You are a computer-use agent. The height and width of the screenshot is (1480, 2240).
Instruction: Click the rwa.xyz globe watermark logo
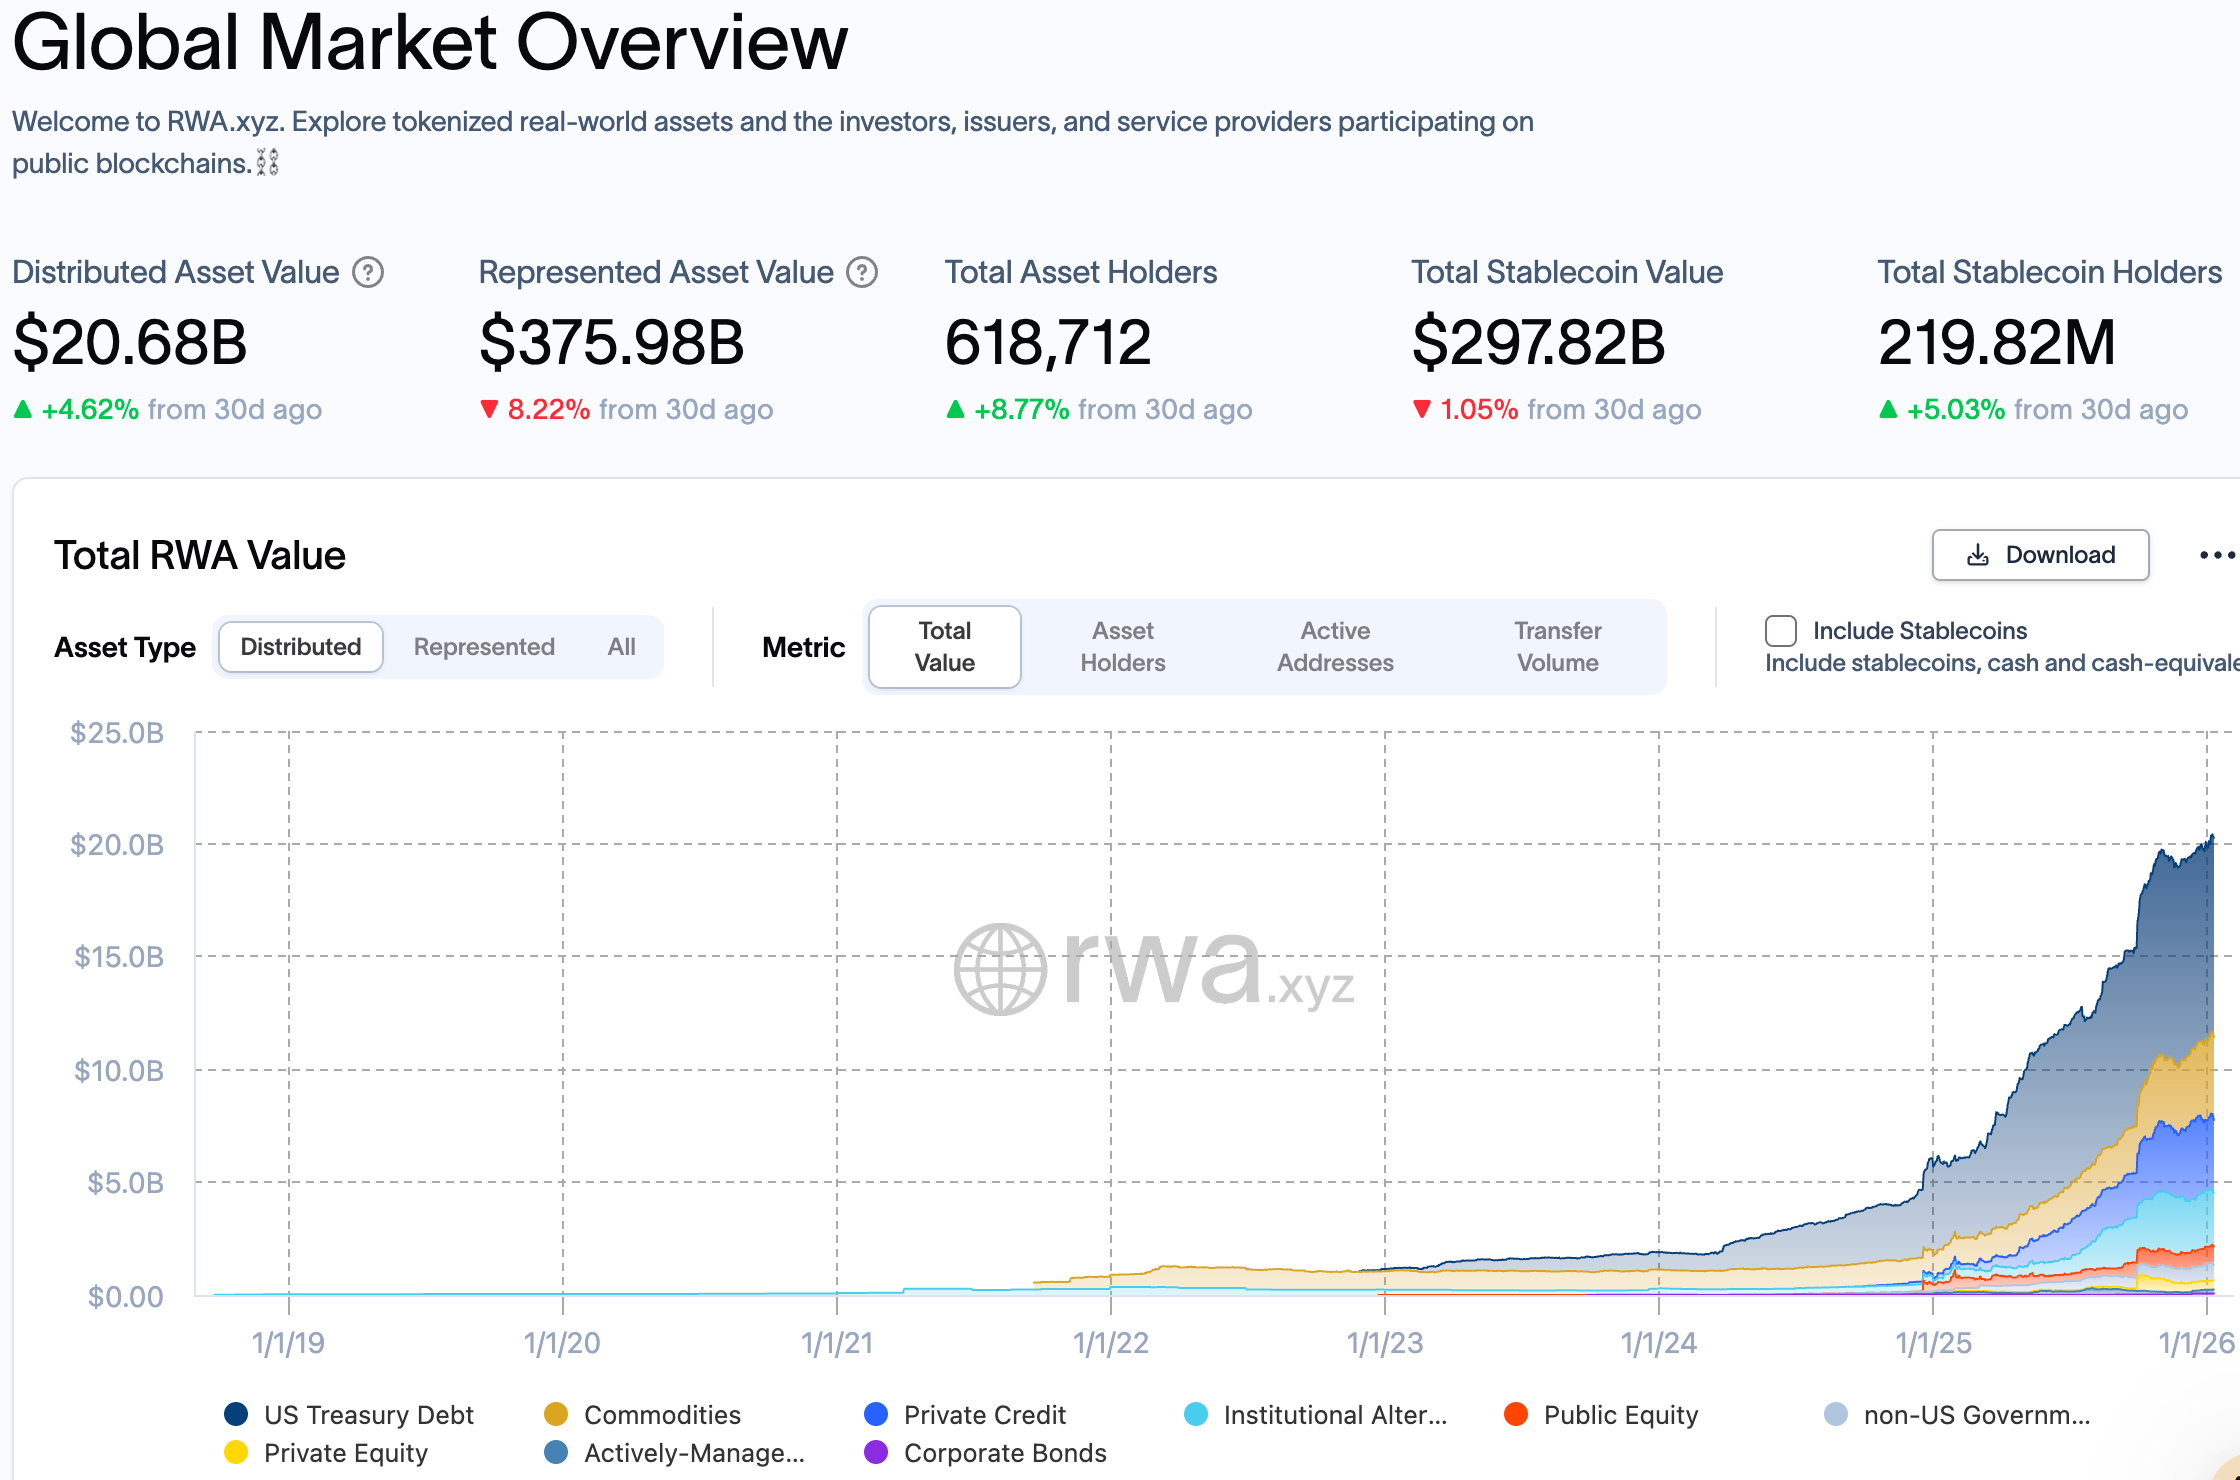pos(999,968)
